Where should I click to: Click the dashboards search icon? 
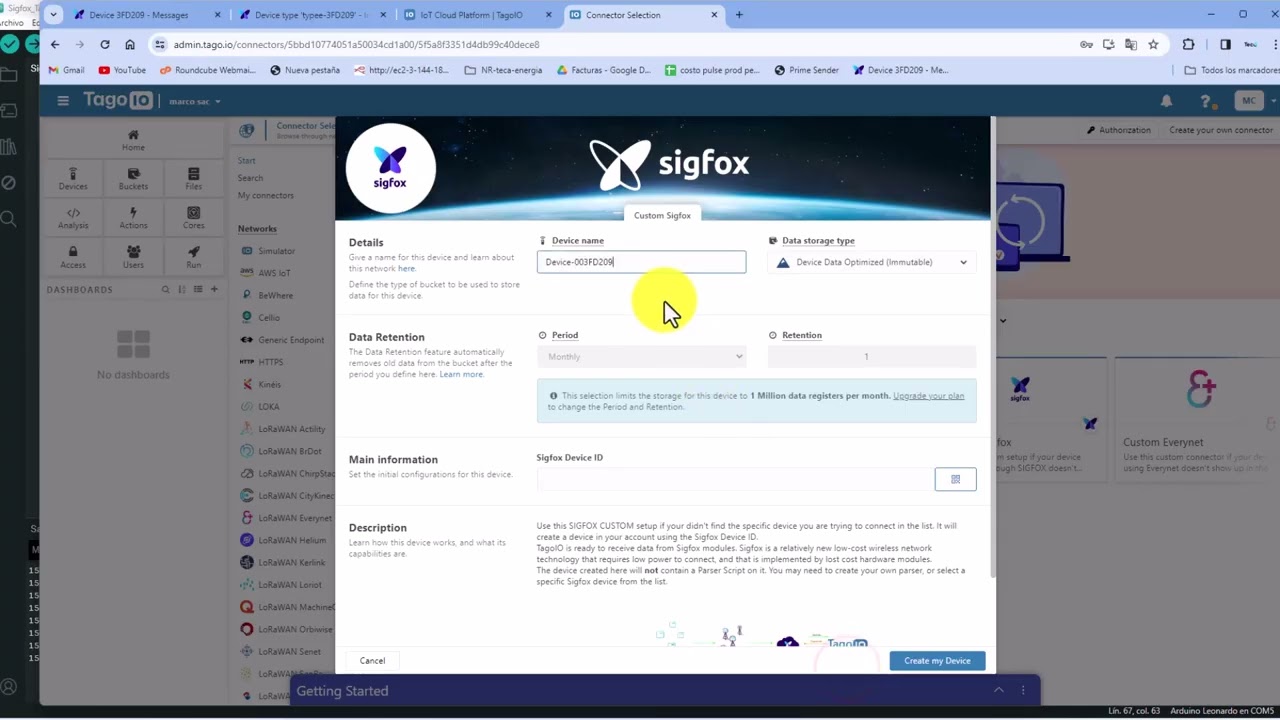[166, 289]
